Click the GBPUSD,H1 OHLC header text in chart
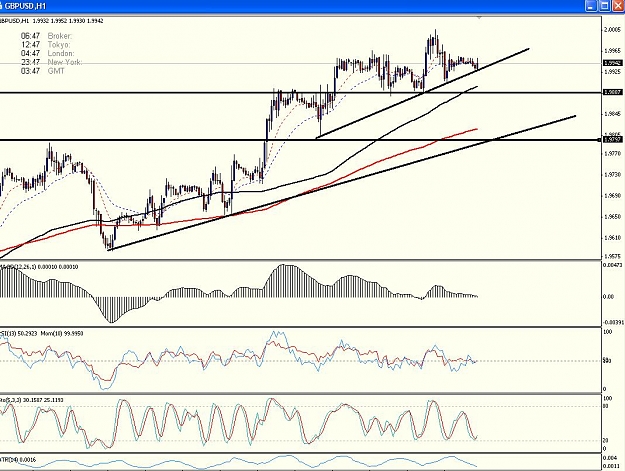This screenshot has height=471, width=625. (x=51, y=21)
